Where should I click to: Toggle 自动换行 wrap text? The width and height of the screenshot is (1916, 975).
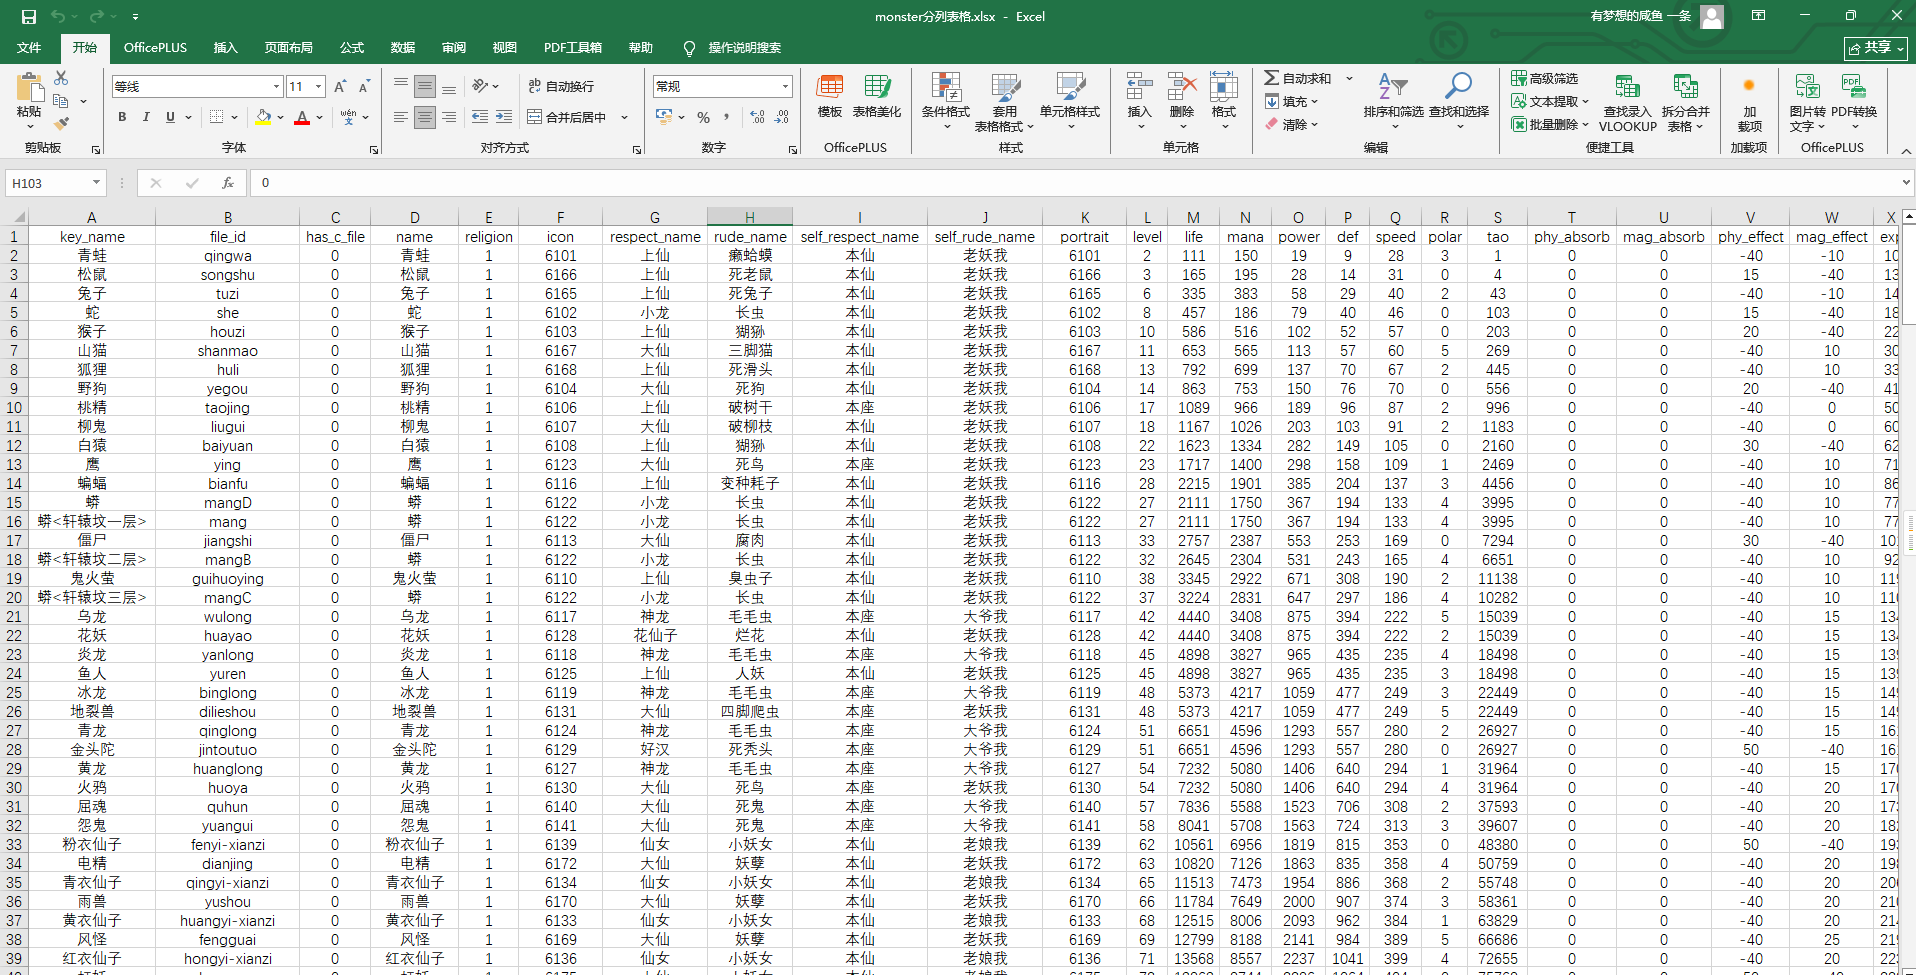coord(561,87)
